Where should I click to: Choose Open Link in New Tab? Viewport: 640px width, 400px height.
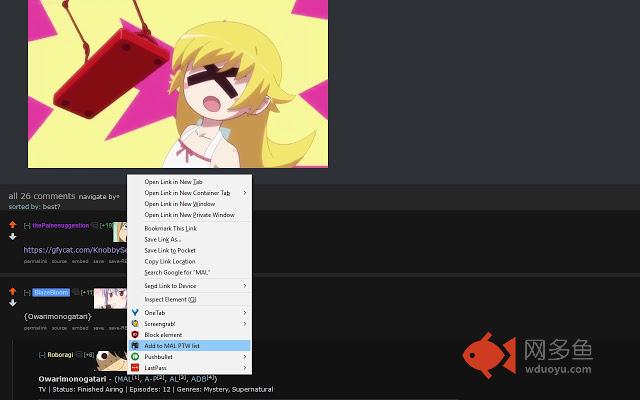(190, 182)
